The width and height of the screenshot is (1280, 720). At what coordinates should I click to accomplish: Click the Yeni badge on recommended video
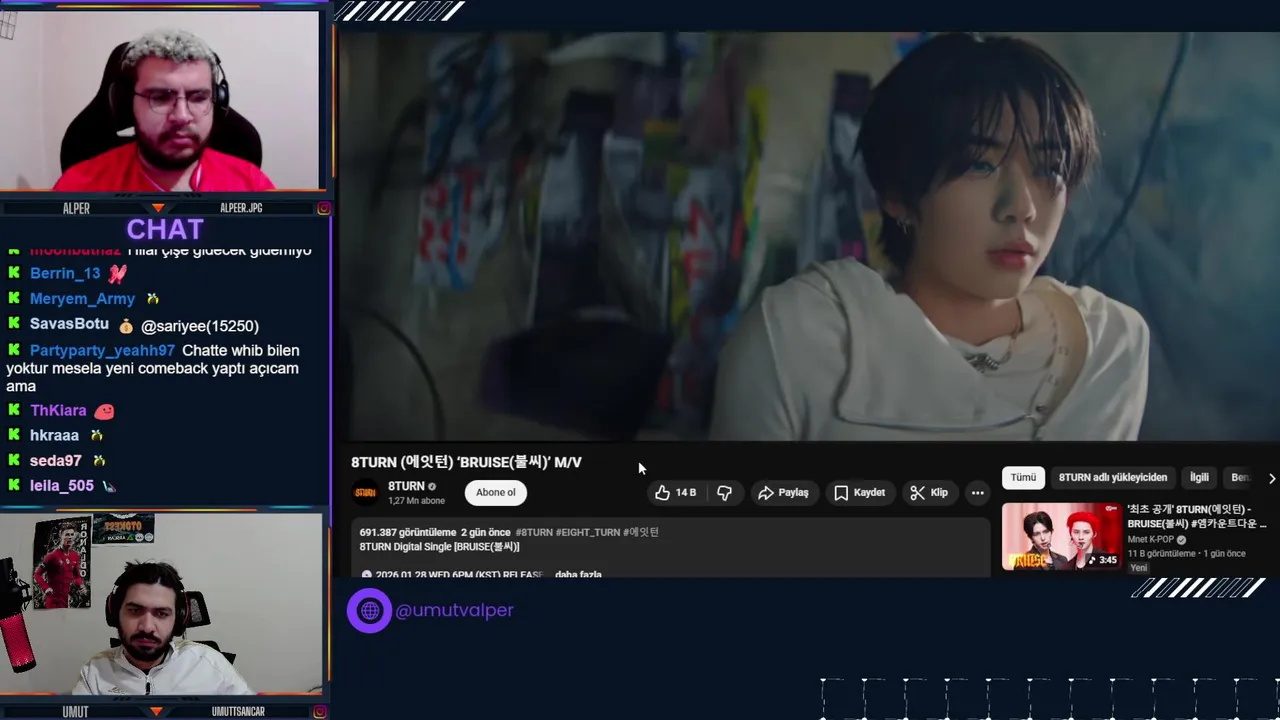1139,568
